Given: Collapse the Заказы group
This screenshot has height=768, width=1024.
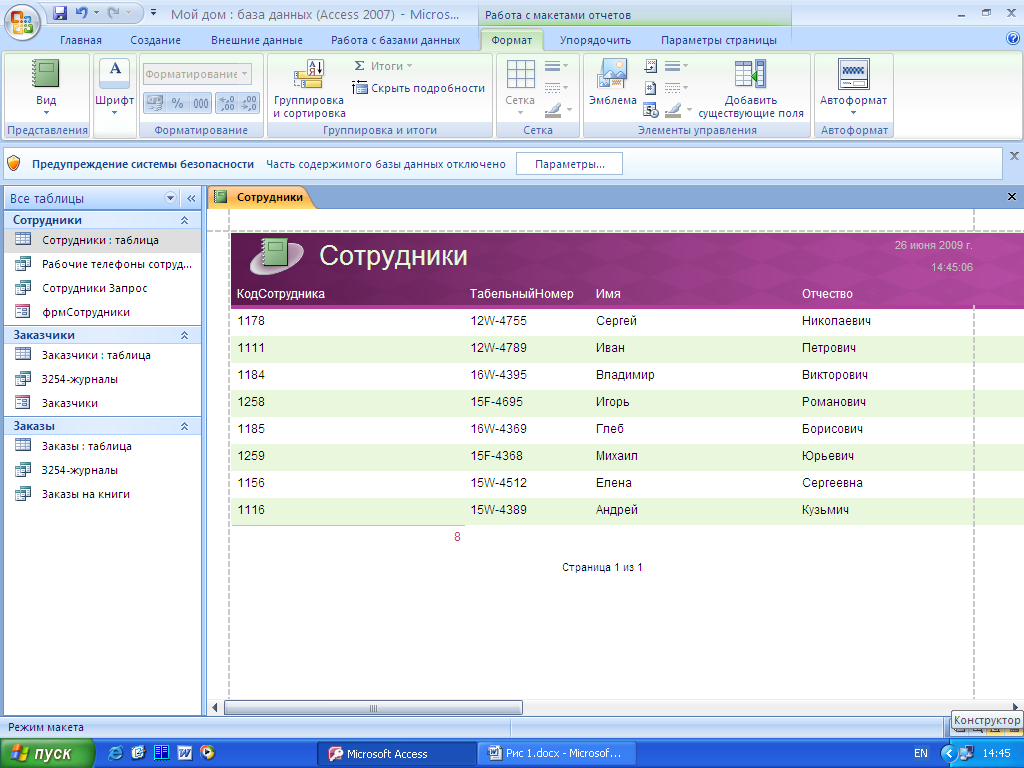Looking at the screenshot, I should pos(185,426).
